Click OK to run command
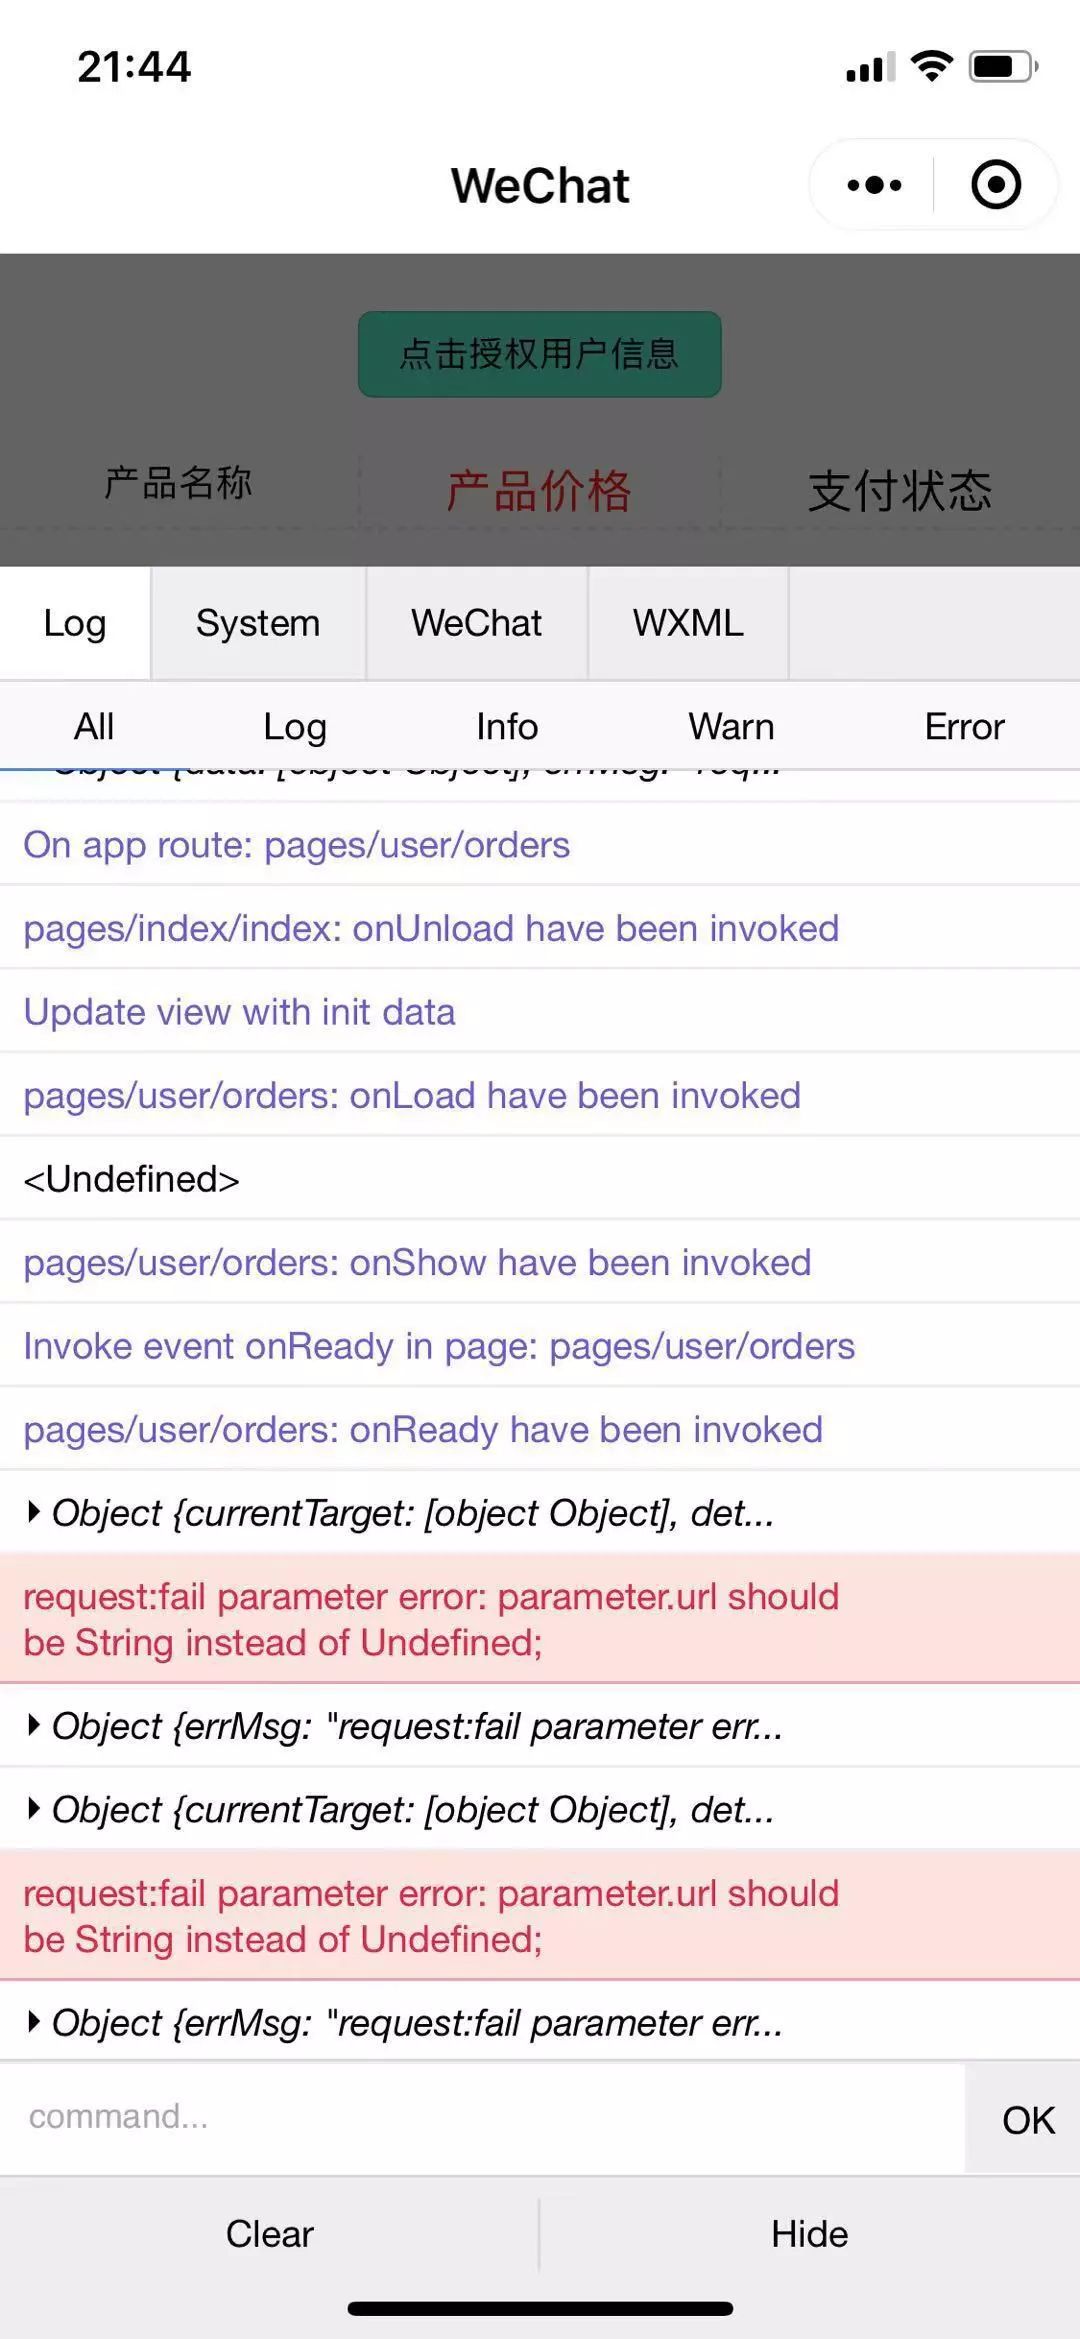This screenshot has width=1080, height=2339. tap(1027, 2119)
